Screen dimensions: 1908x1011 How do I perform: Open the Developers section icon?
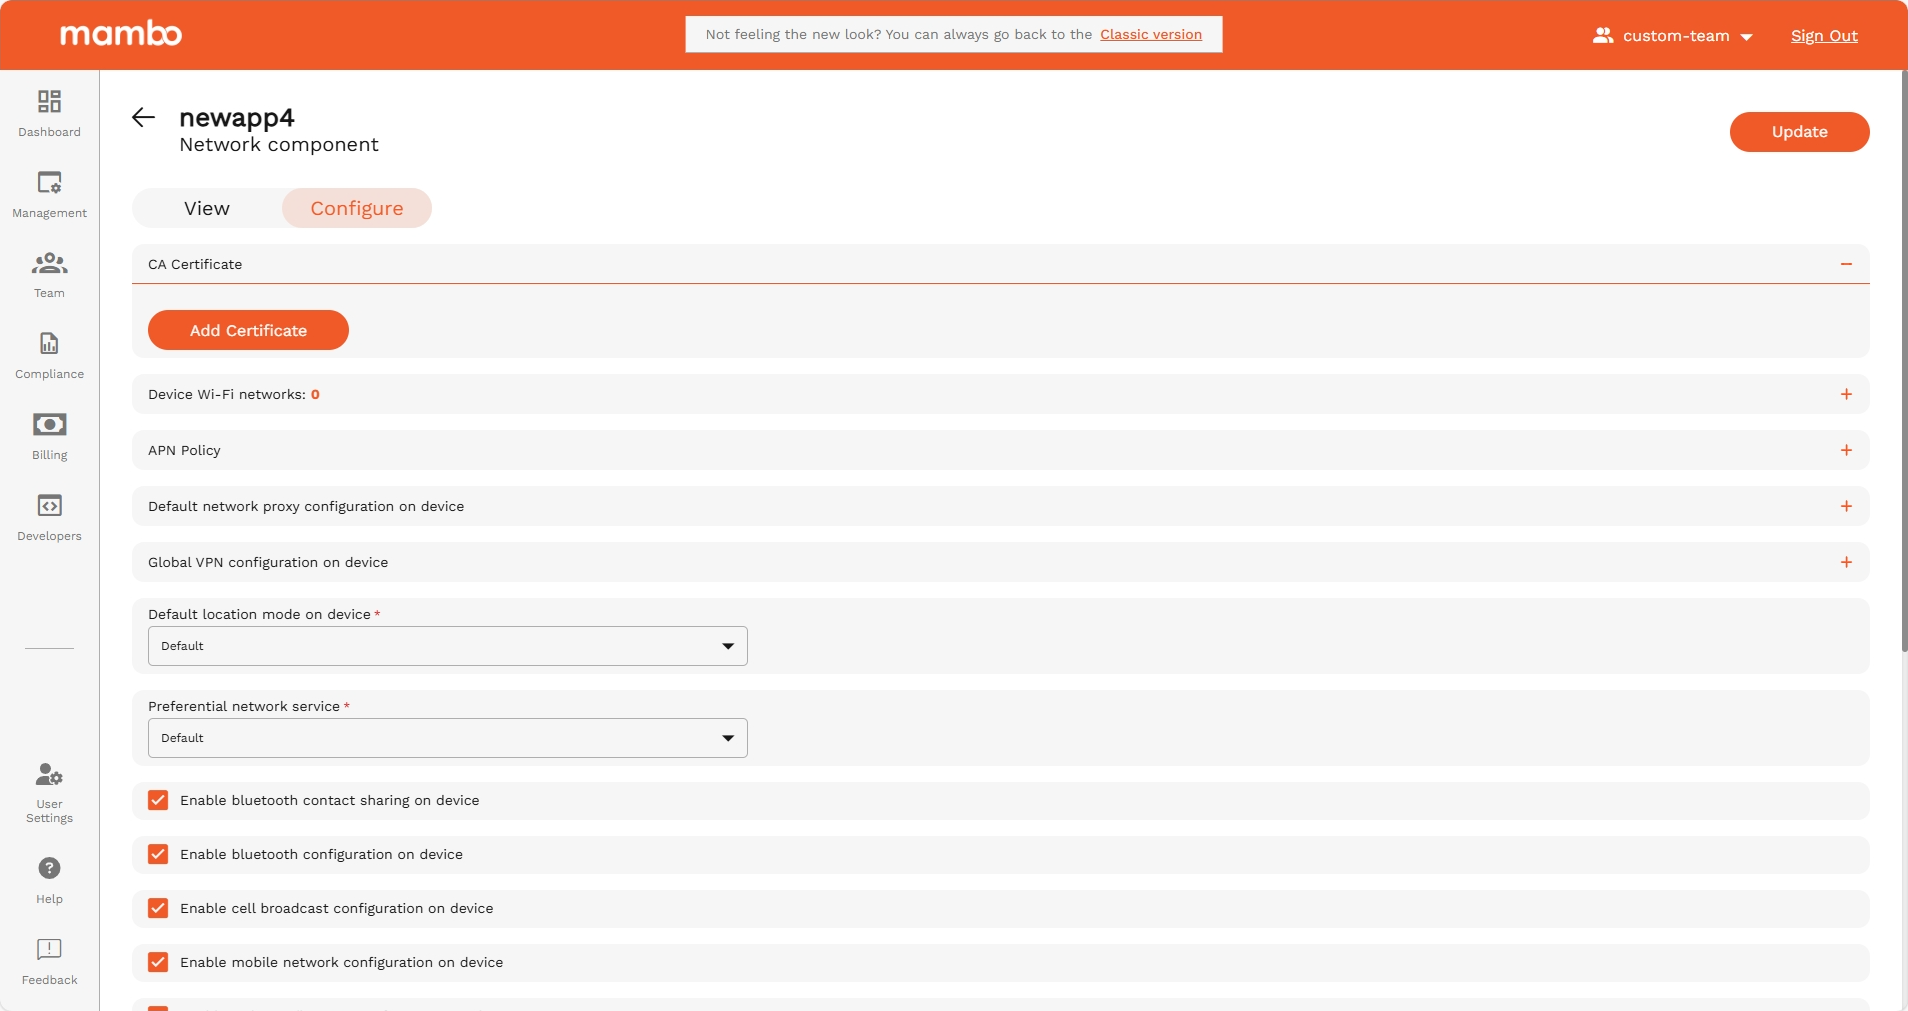click(x=49, y=506)
